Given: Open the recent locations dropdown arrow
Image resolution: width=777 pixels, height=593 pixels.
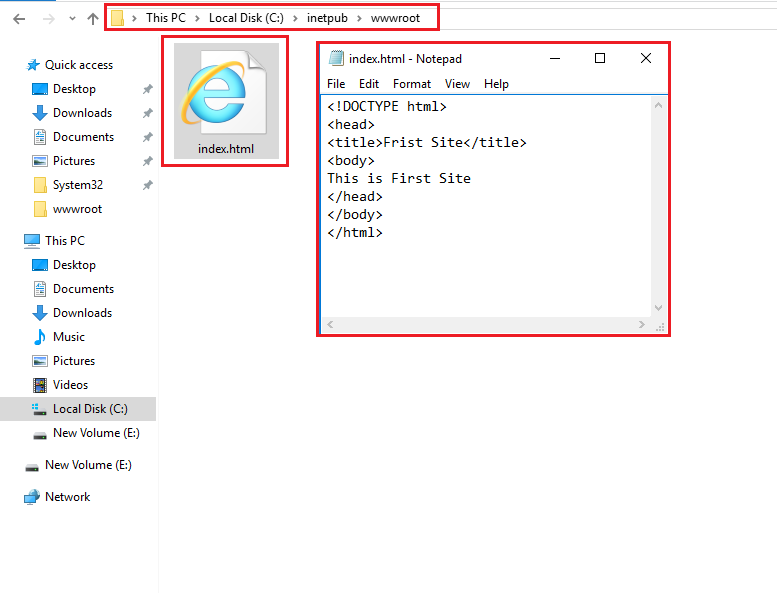Looking at the screenshot, I should pyautogui.click(x=72, y=19).
